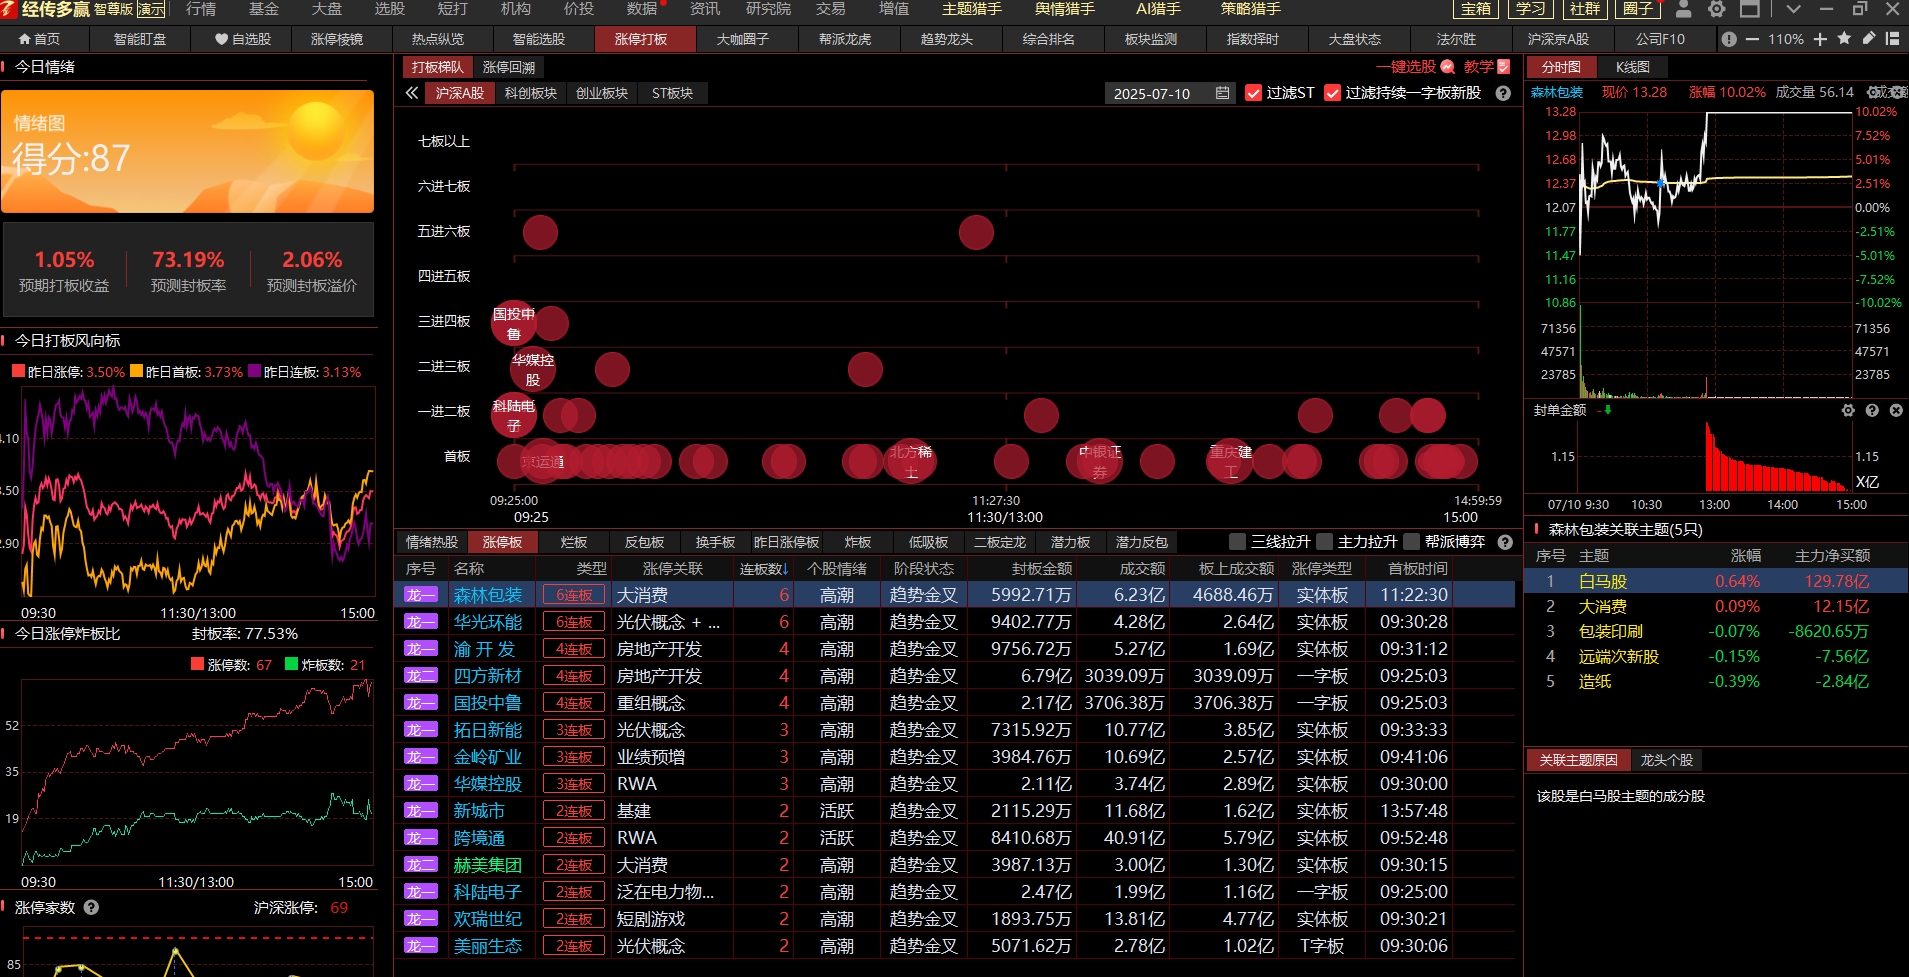Viewport: 1909px width, 977px height.
Task: Click the double-arrow collapse icon beside 沪深A股
Action: click(412, 93)
